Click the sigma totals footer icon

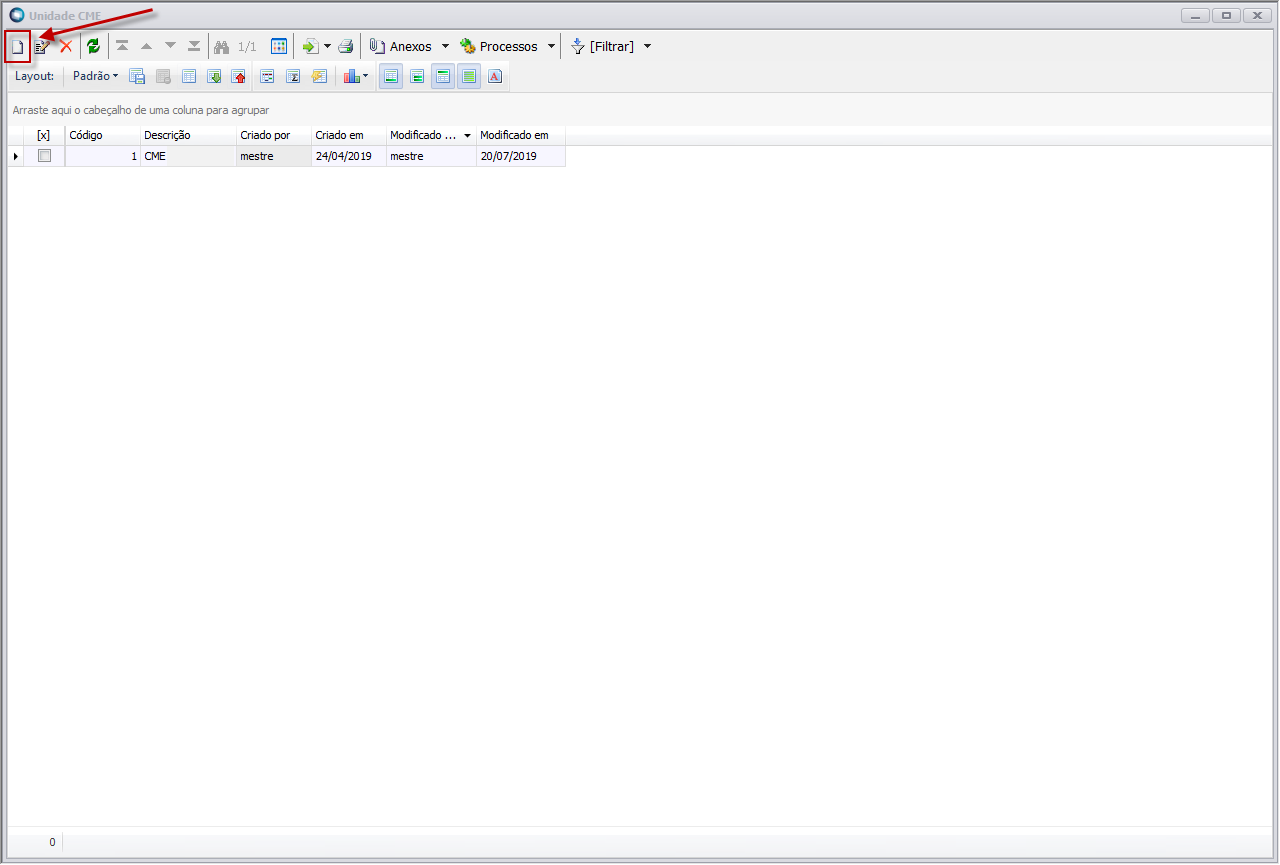tap(293, 76)
